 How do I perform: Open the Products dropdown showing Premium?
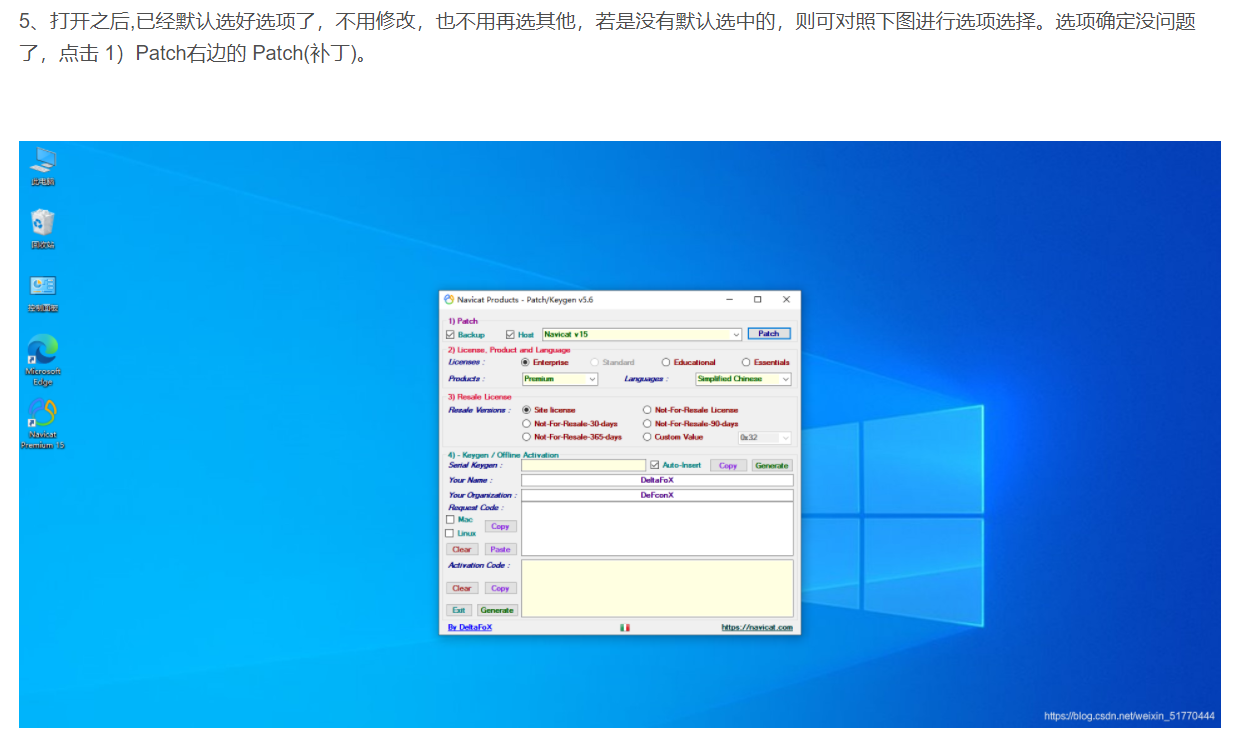click(560, 379)
